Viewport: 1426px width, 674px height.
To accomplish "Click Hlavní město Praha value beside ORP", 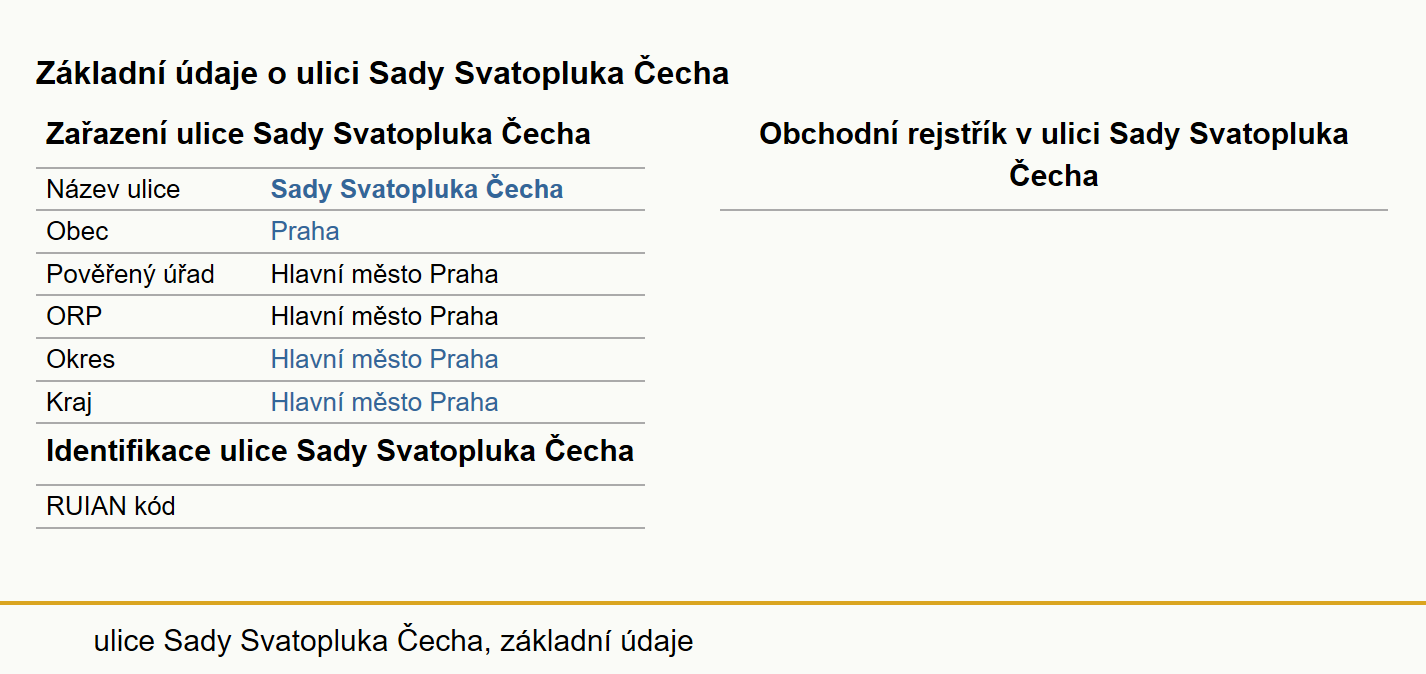I will pyautogui.click(x=384, y=316).
